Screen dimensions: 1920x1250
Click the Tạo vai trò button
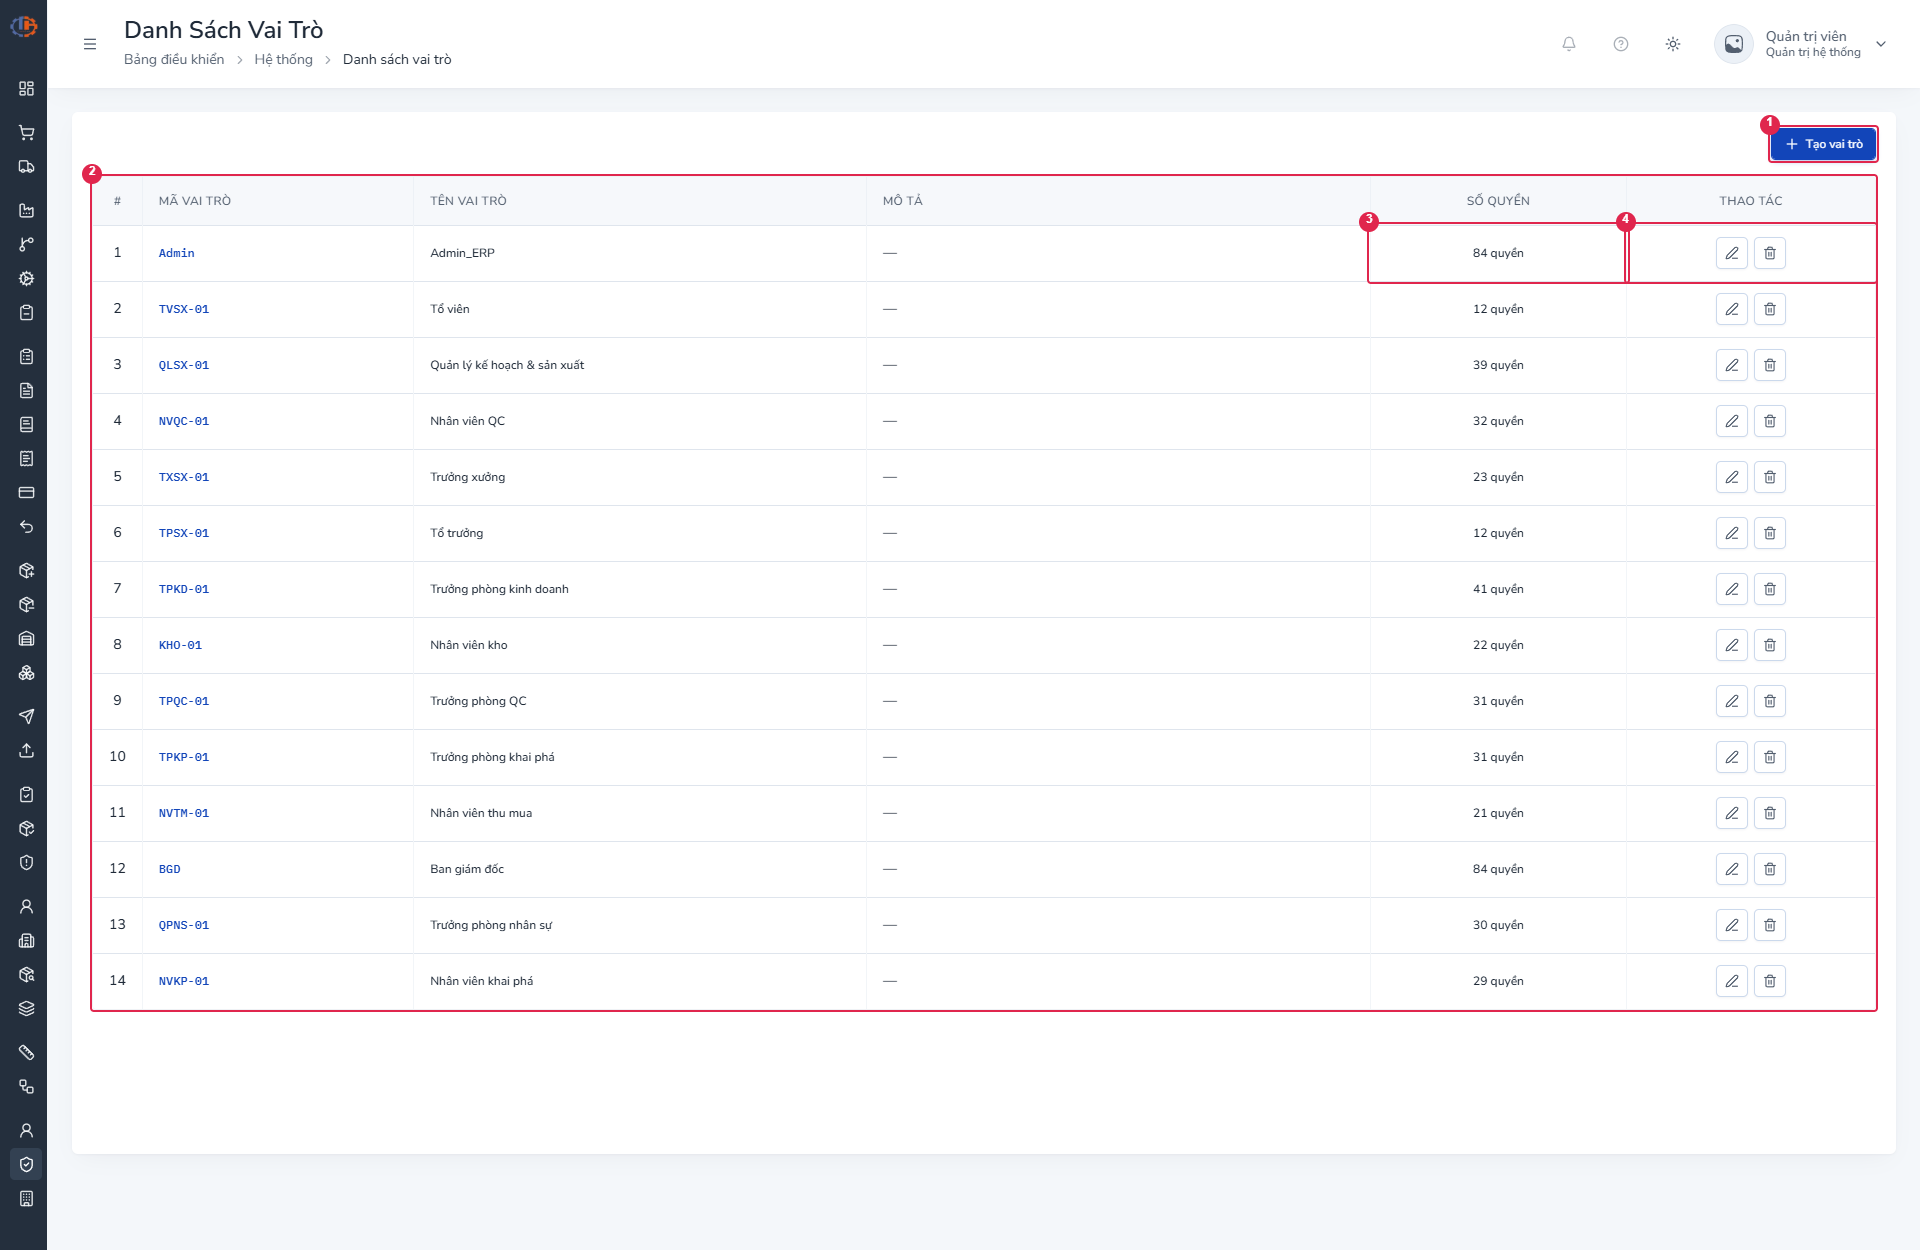(1824, 144)
